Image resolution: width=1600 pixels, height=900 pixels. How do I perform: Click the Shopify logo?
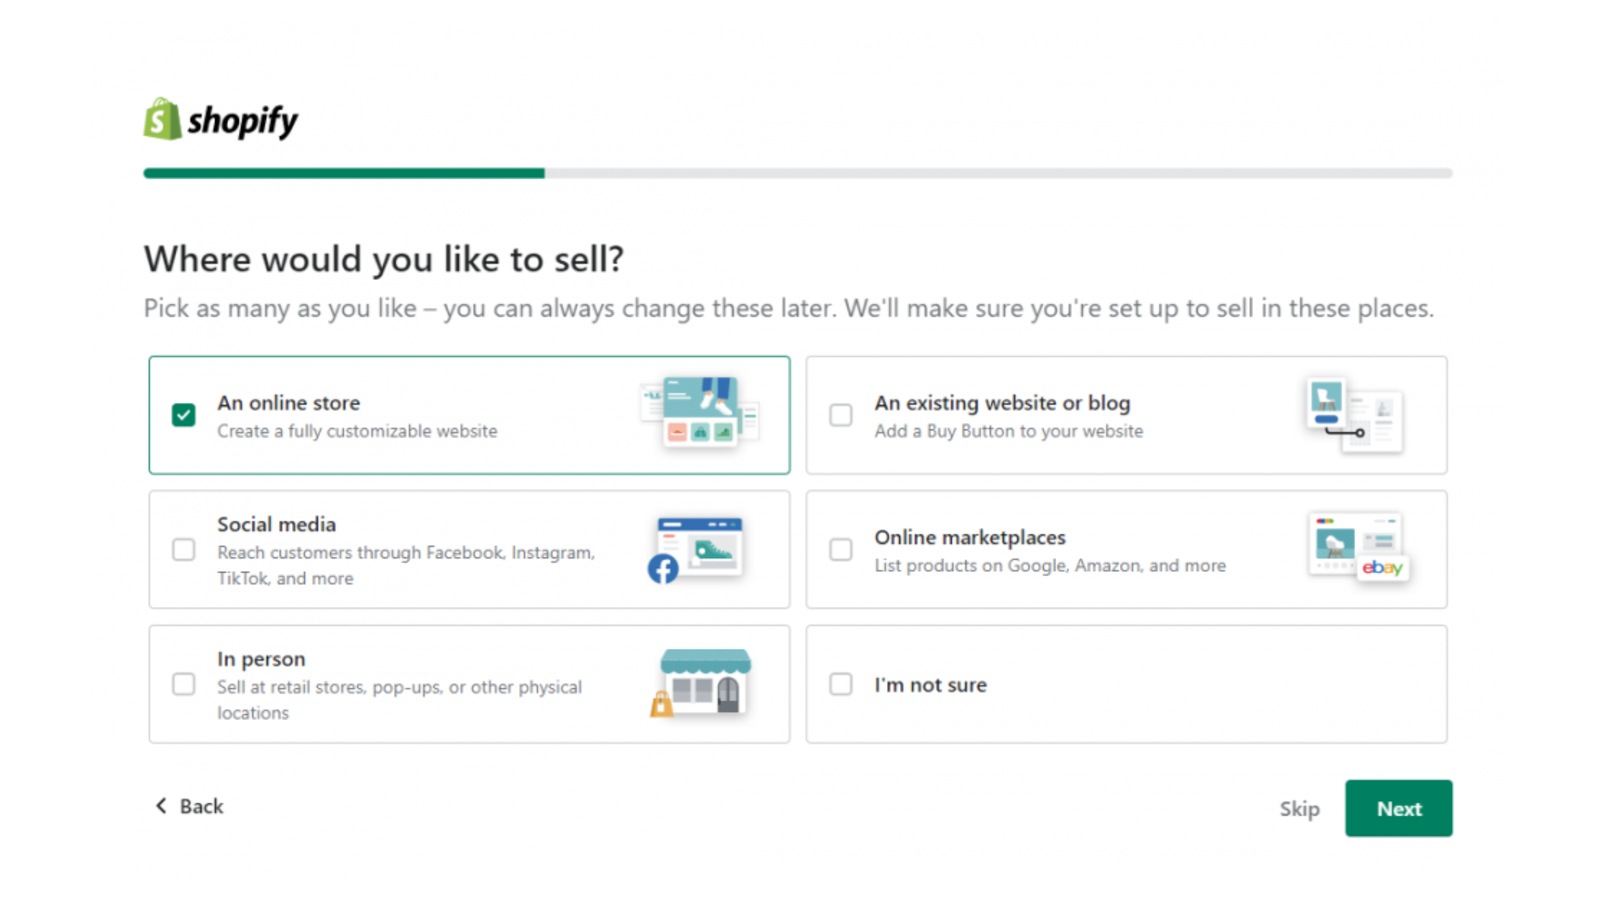[221, 120]
